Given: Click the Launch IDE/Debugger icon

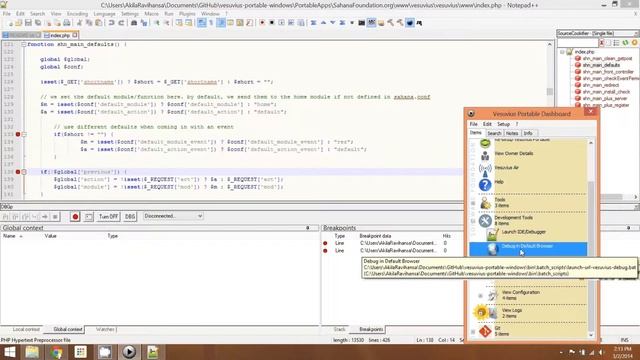Looking at the screenshot, I should [x=492, y=234].
